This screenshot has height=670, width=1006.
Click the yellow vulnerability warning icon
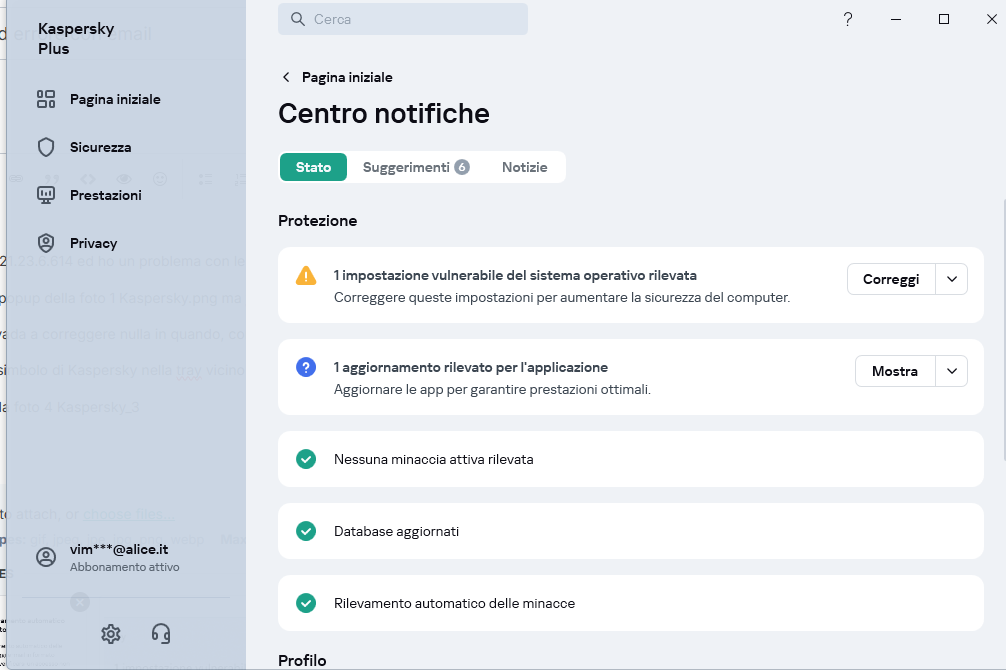306,276
